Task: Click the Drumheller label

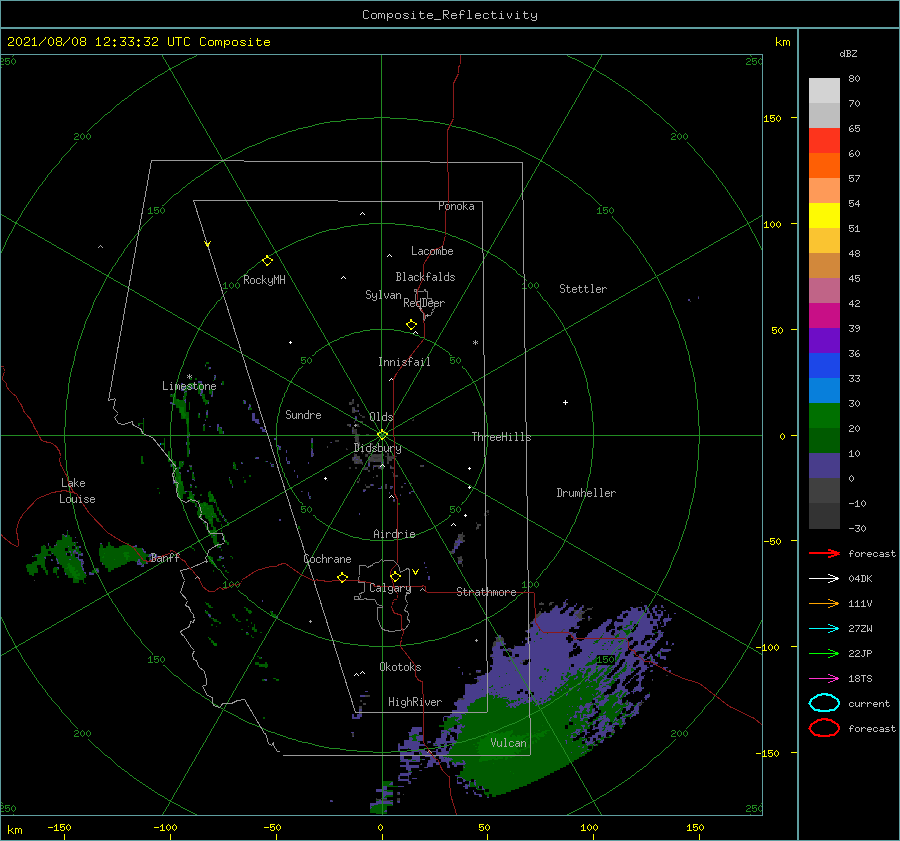Action: pos(586,493)
